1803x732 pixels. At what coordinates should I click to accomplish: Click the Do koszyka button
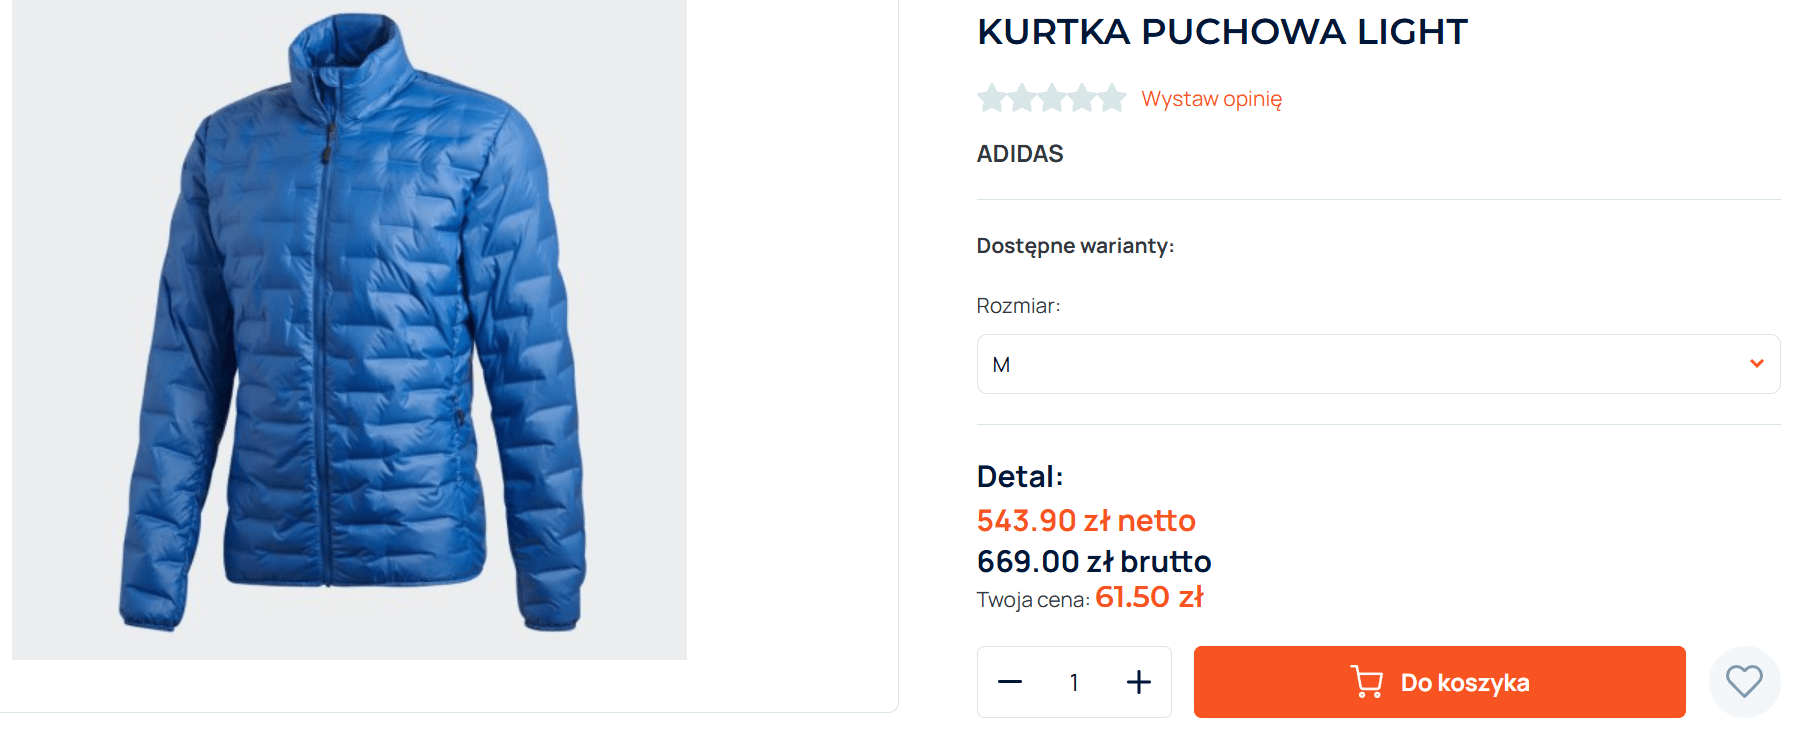tap(1439, 682)
